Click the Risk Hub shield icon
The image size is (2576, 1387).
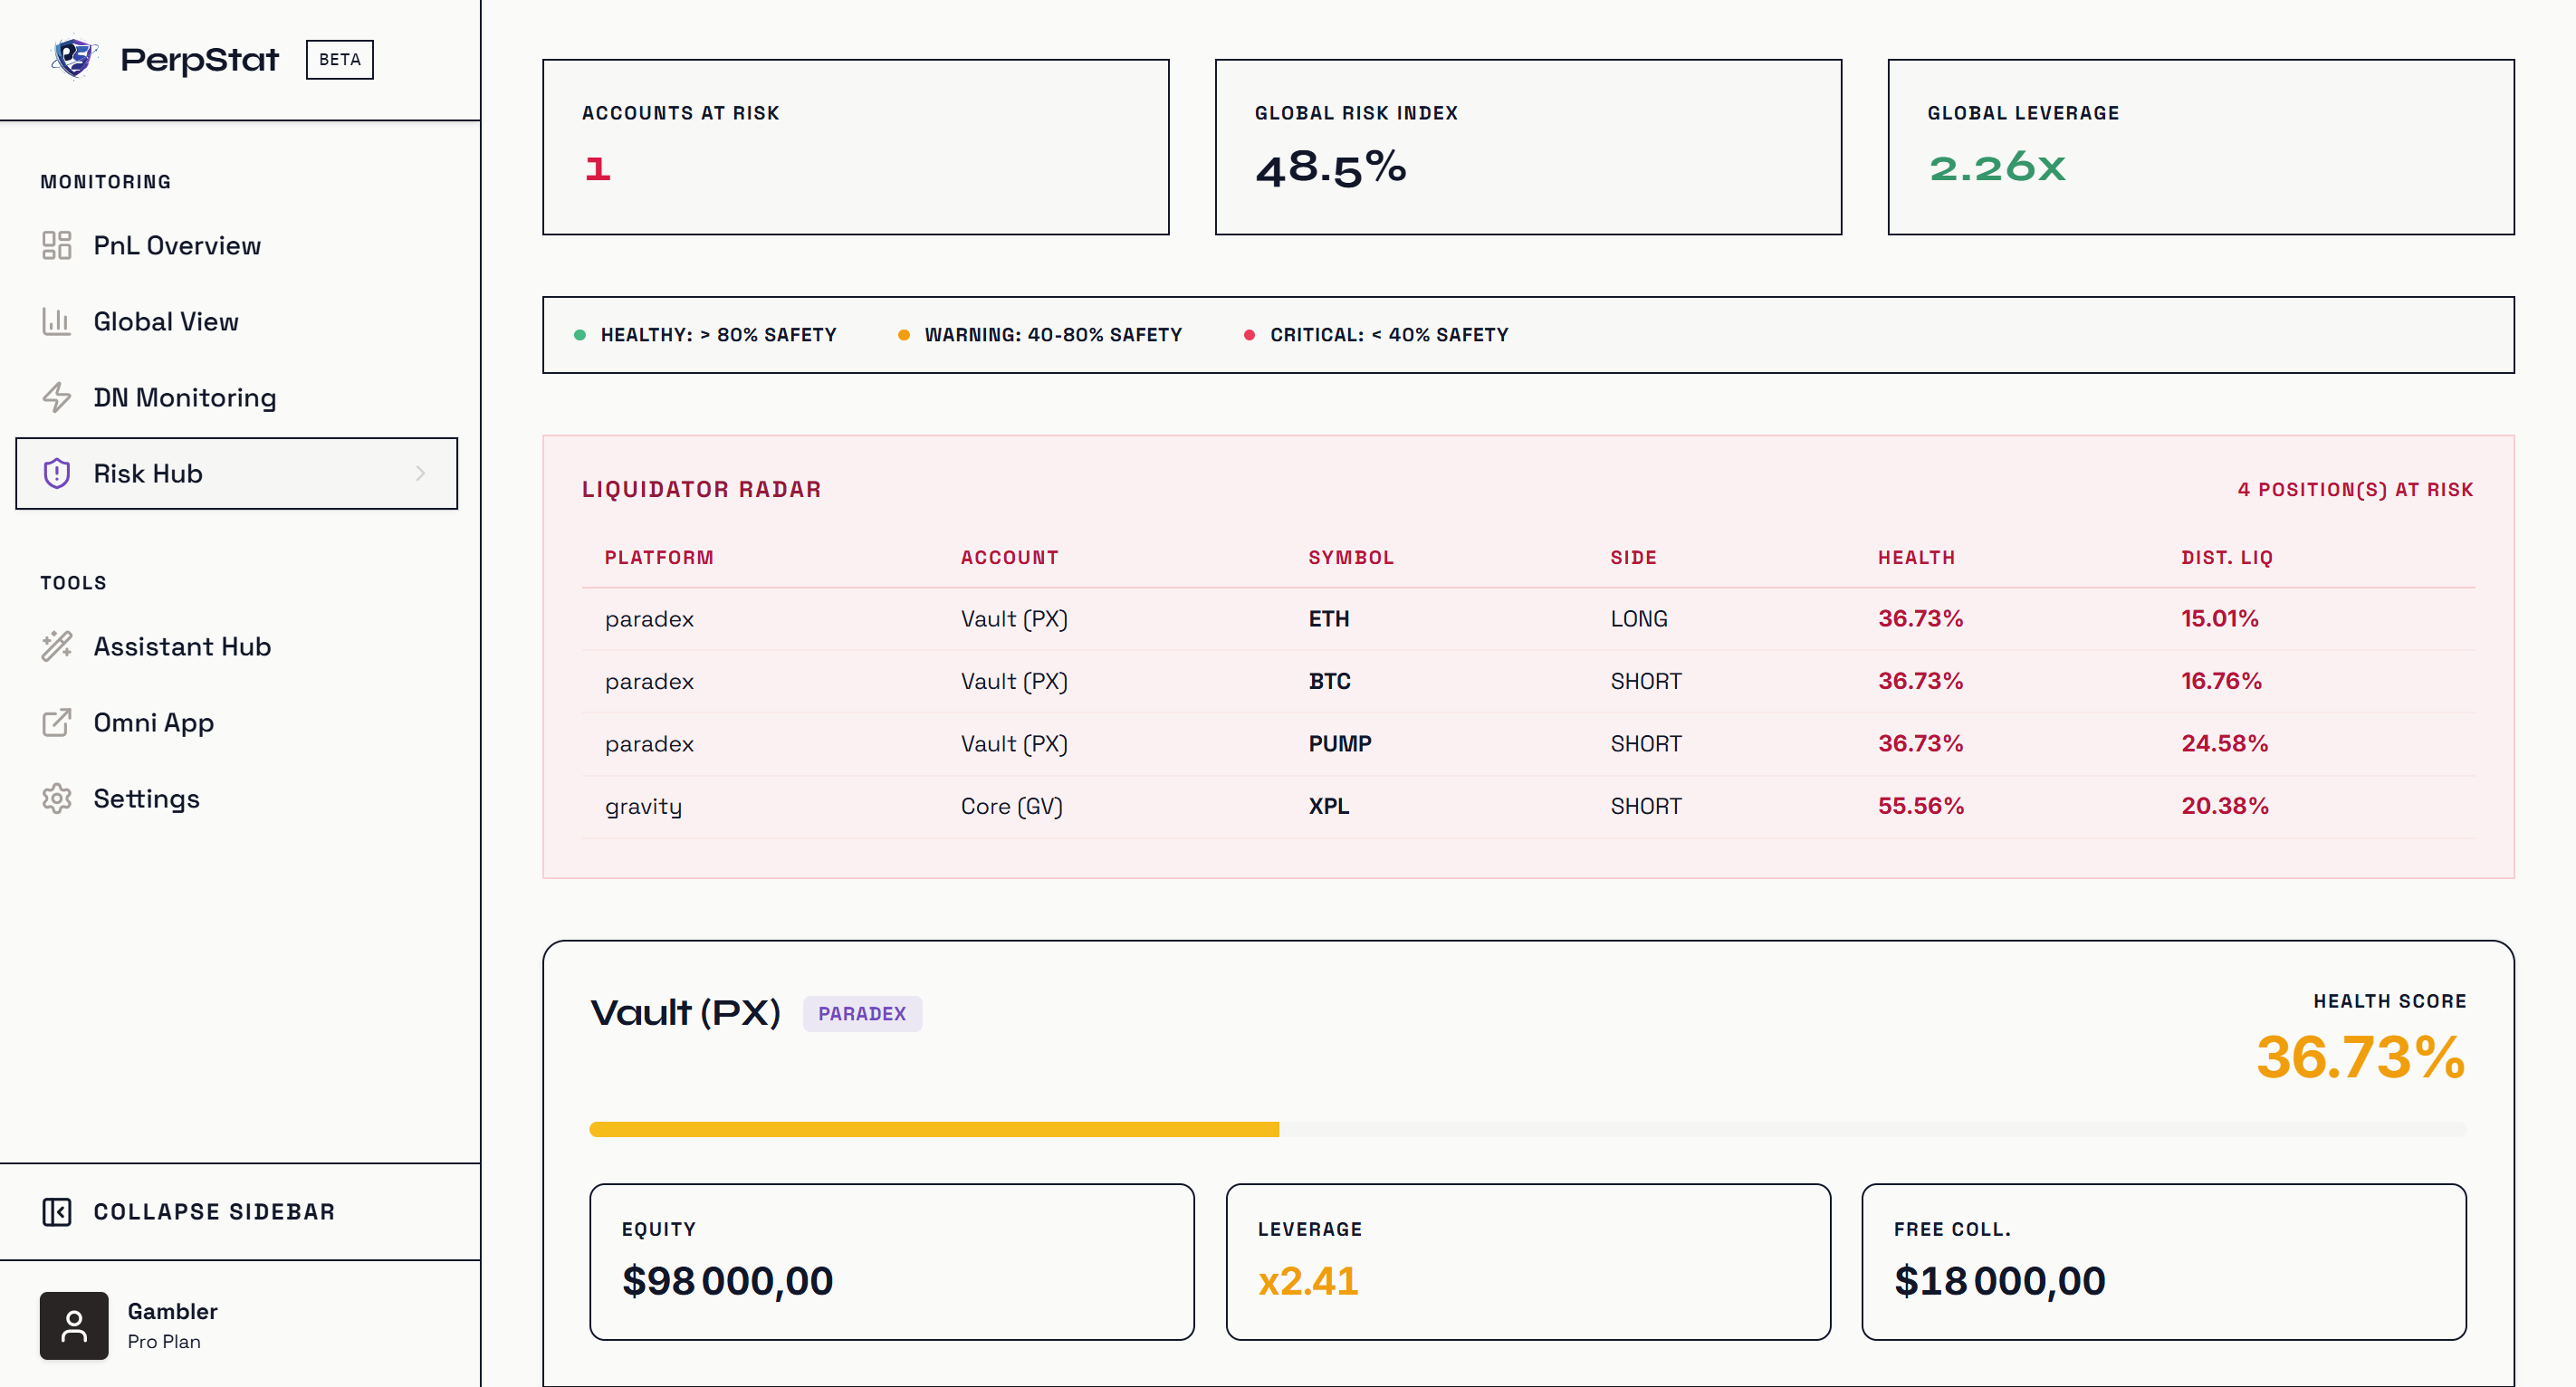[x=57, y=473]
